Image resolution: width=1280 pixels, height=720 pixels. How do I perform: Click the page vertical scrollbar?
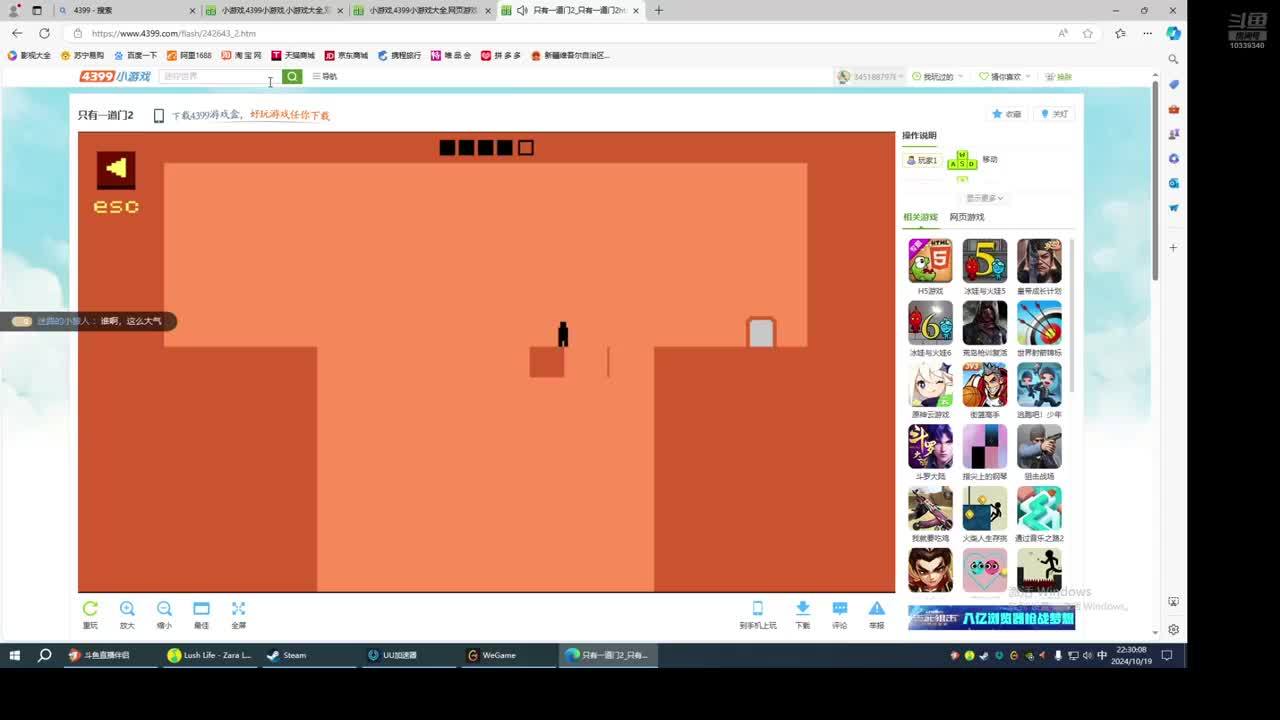[x=1155, y=180]
